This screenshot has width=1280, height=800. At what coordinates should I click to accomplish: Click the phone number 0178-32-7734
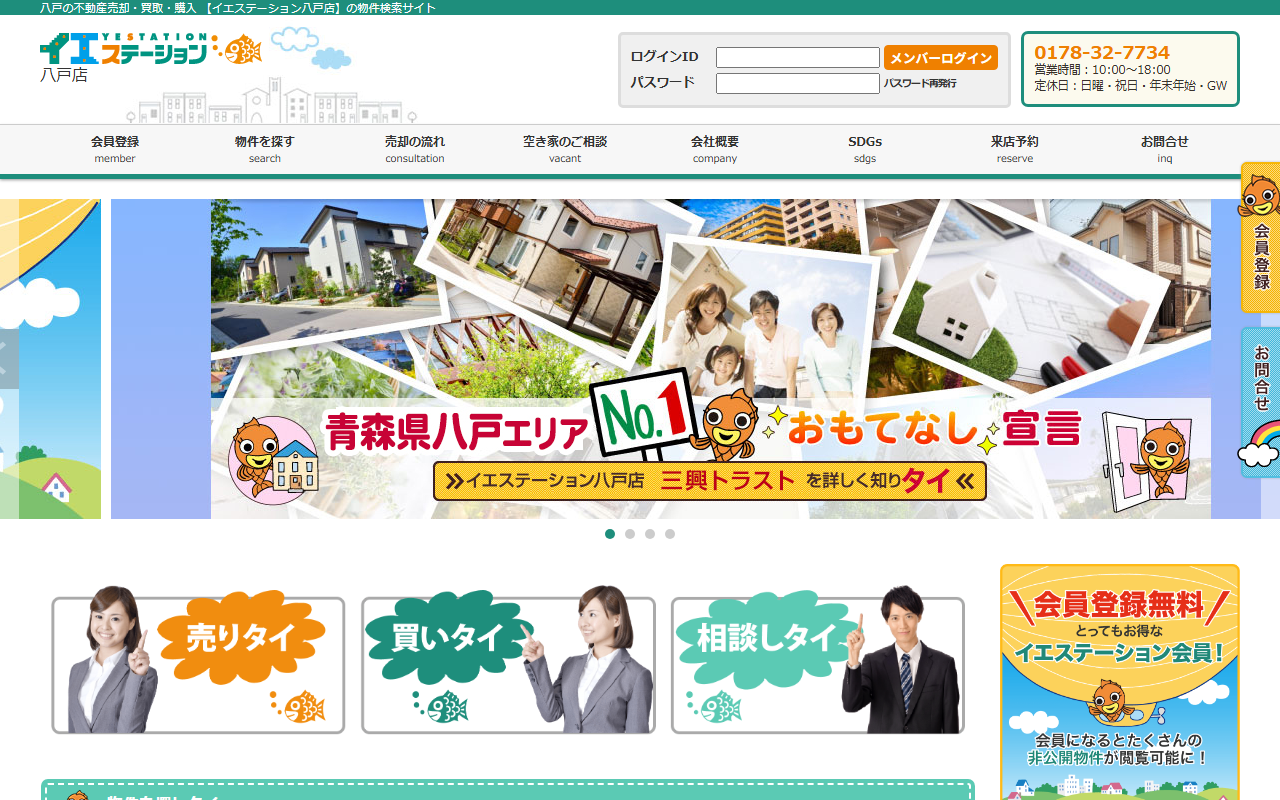coord(1102,52)
